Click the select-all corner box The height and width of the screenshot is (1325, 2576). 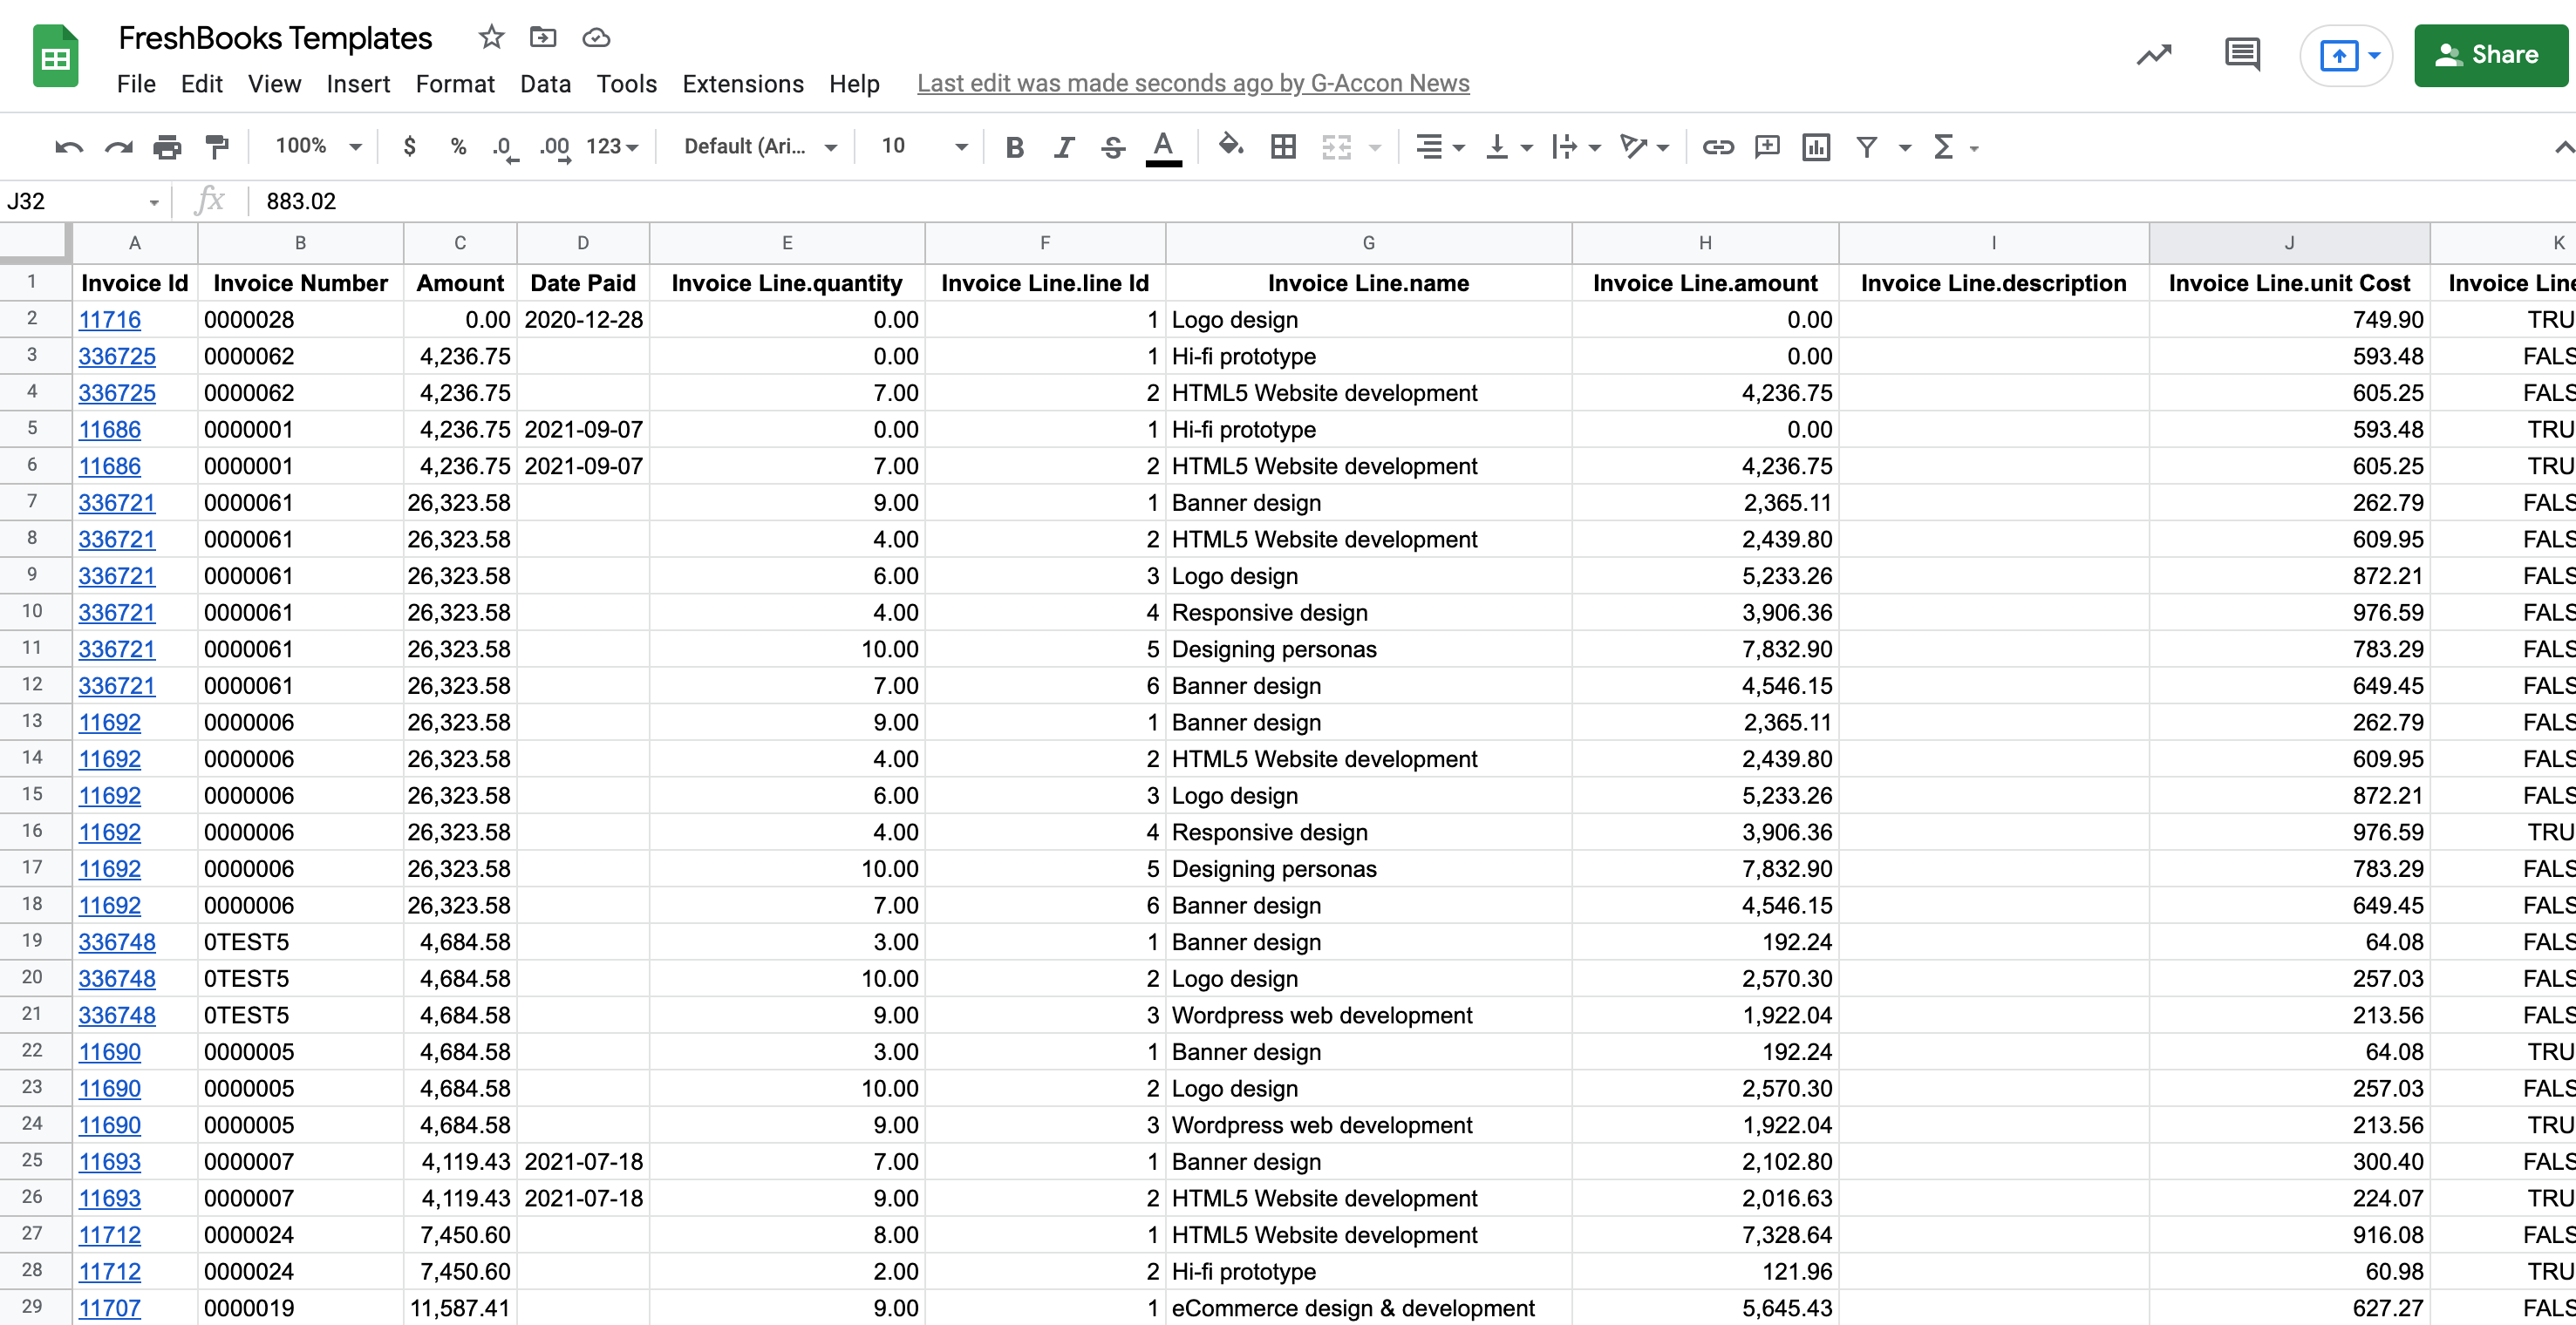(x=35, y=242)
